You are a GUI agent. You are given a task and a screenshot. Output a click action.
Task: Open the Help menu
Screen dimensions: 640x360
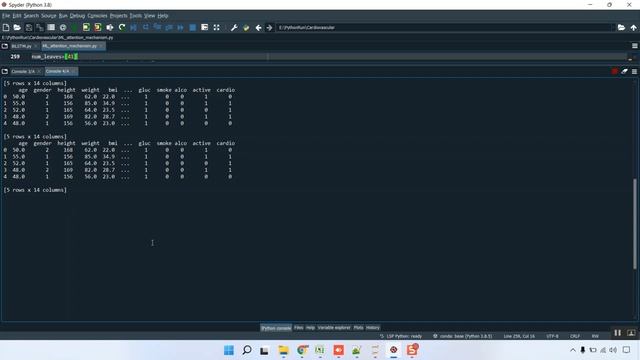click(x=162, y=16)
